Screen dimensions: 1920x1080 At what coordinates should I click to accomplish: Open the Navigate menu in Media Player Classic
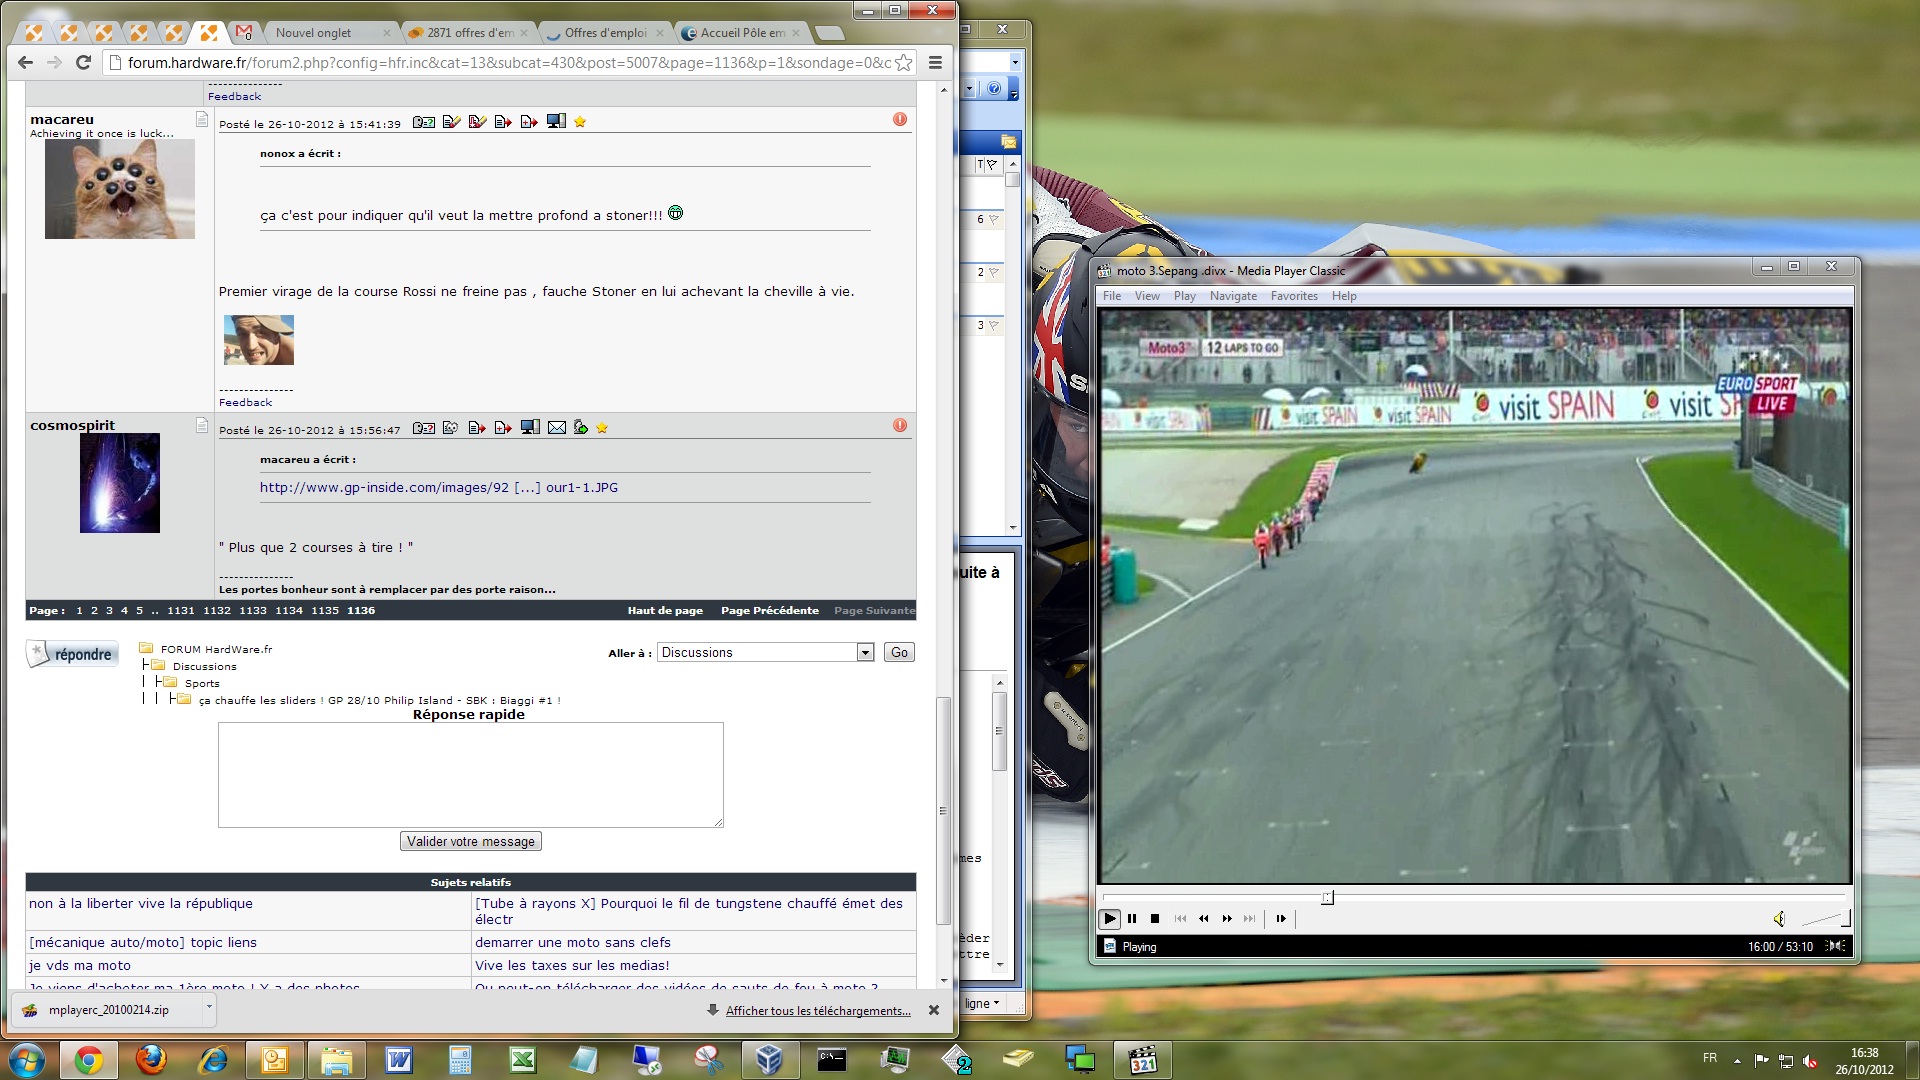click(x=1233, y=296)
